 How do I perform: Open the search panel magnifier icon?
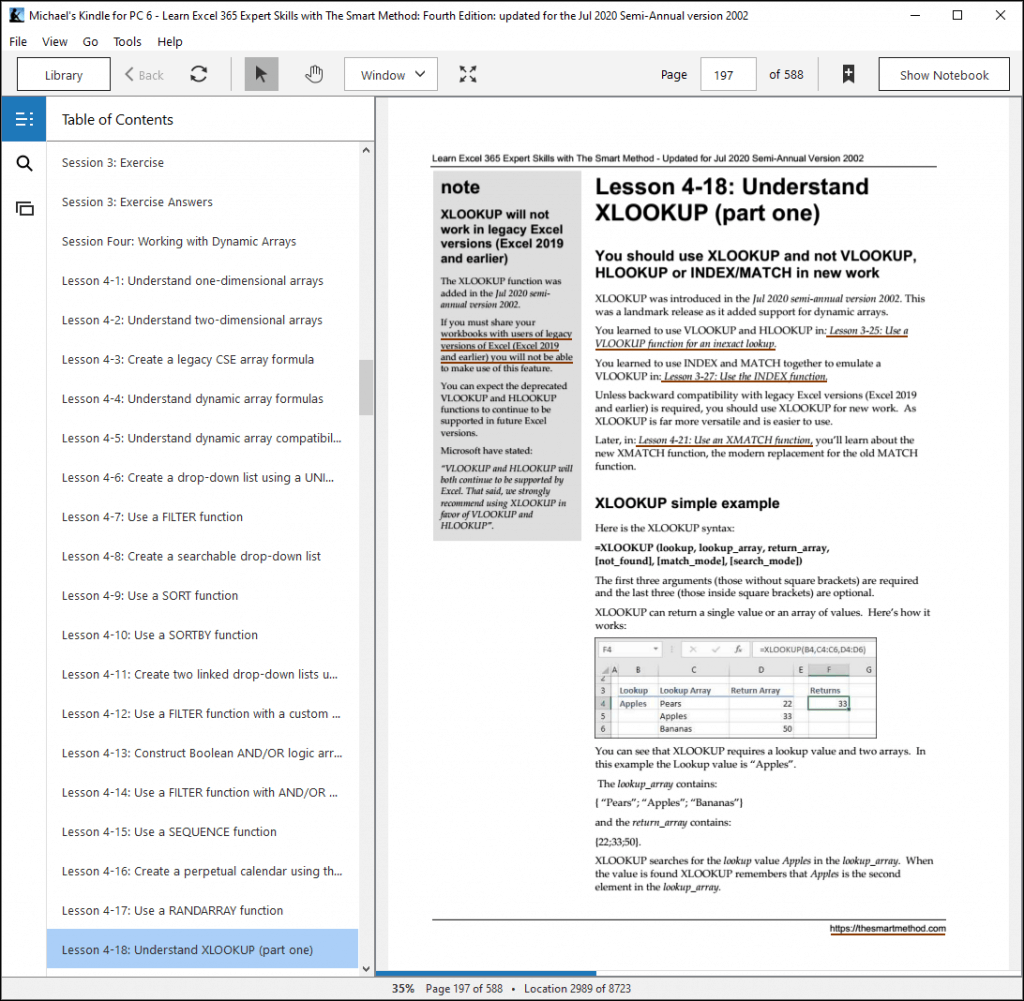[x=24, y=163]
